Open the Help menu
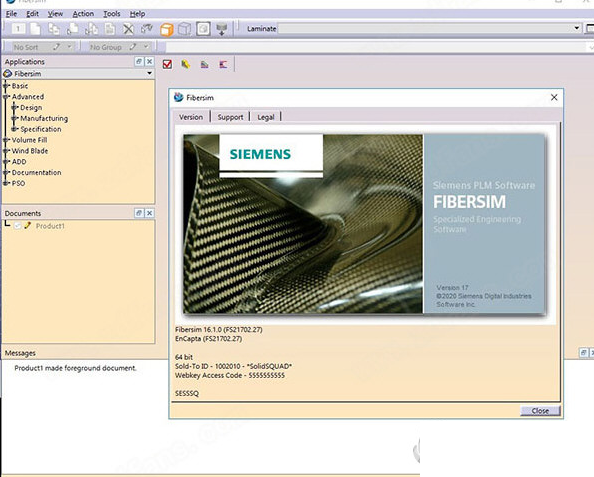 pos(137,14)
